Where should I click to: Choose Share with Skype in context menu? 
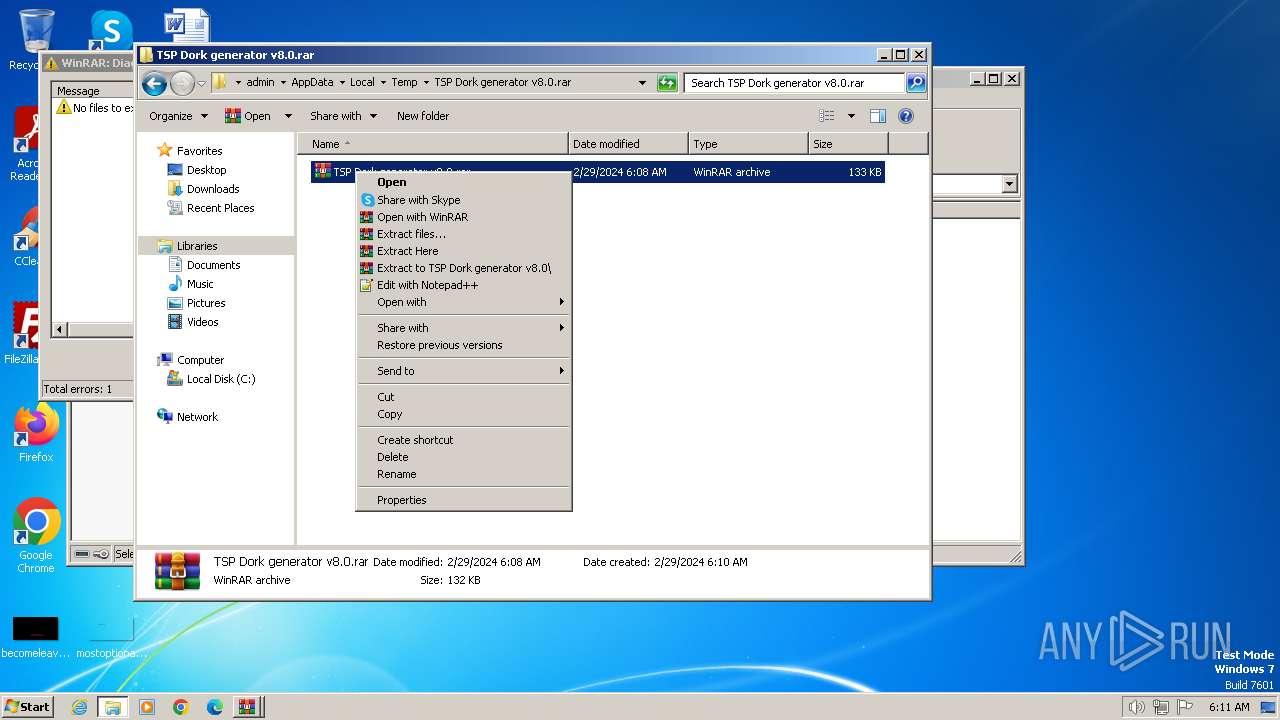pos(464,200)
